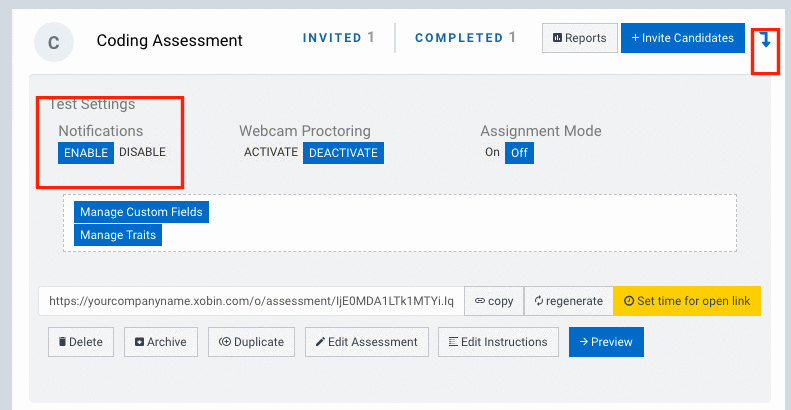Click the assessment link URL field
This screenshot has height=410, width=791.
(x=251, y=301)
